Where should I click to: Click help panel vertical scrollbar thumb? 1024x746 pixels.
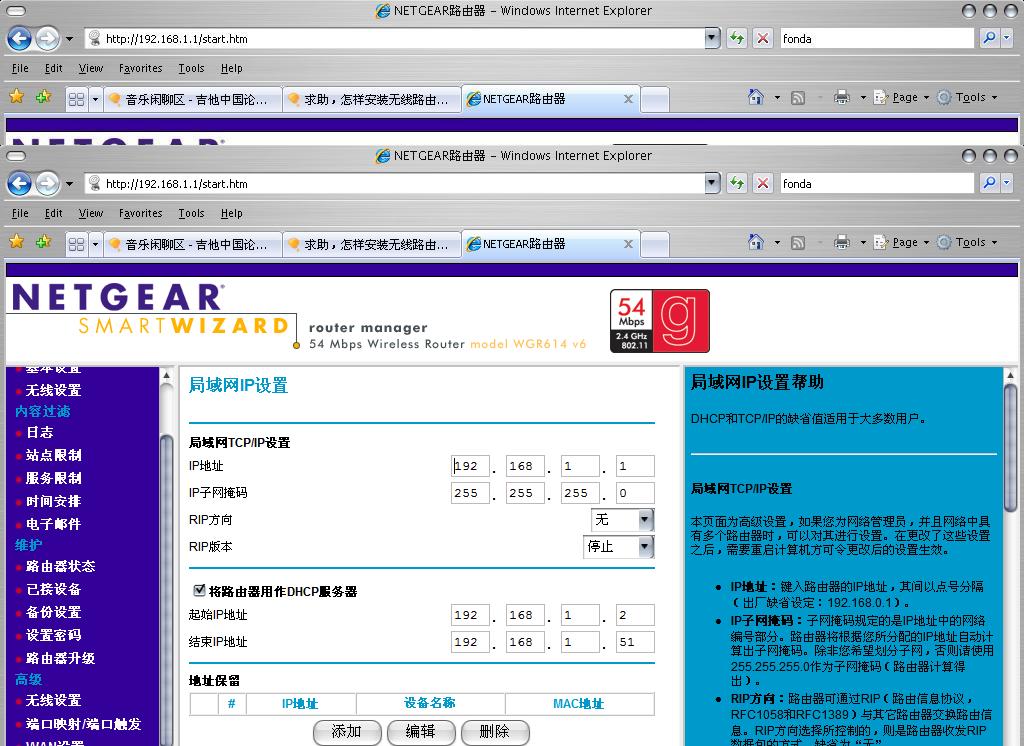coord(1010,447)
